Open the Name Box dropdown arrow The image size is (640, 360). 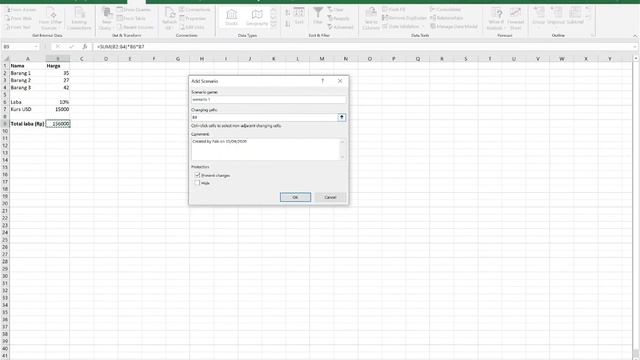click(x=36, y=47)
